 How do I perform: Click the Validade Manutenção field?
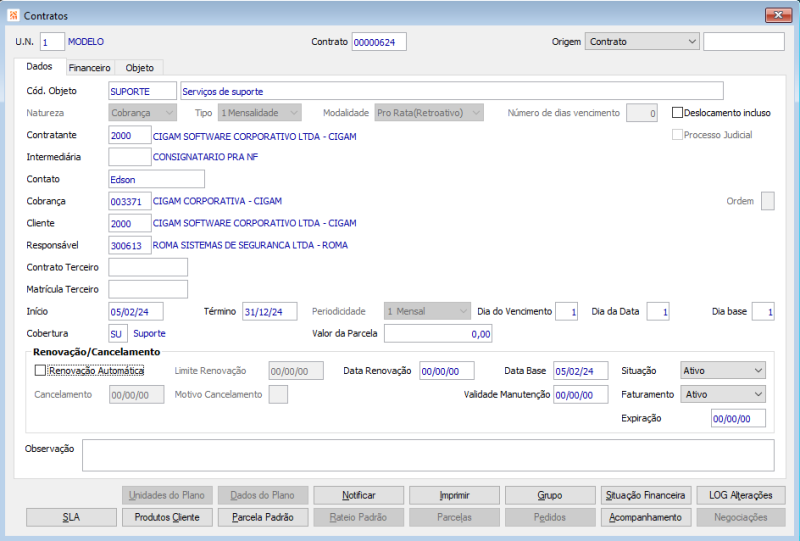(x=581, y=395)
